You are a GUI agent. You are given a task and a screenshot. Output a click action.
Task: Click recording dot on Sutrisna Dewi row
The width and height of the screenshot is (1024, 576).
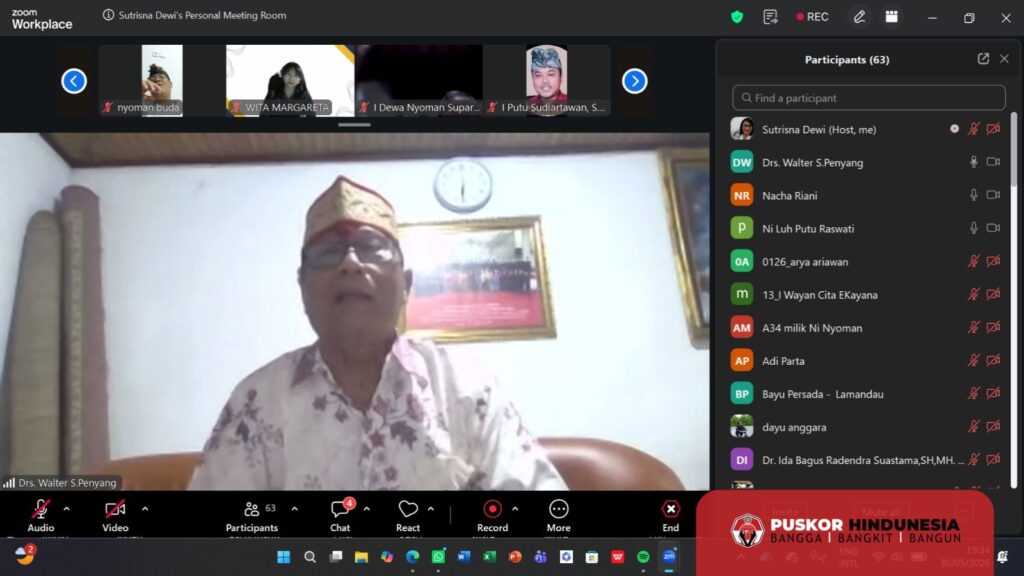954,129
